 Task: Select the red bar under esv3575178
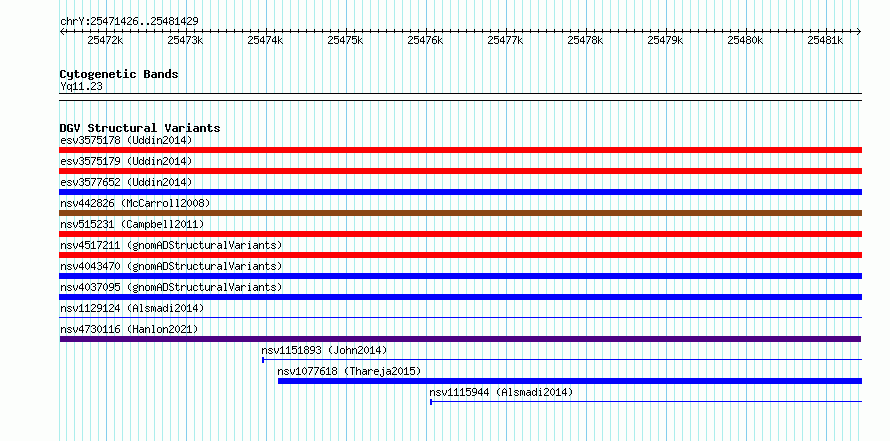[x=460, y=150]
